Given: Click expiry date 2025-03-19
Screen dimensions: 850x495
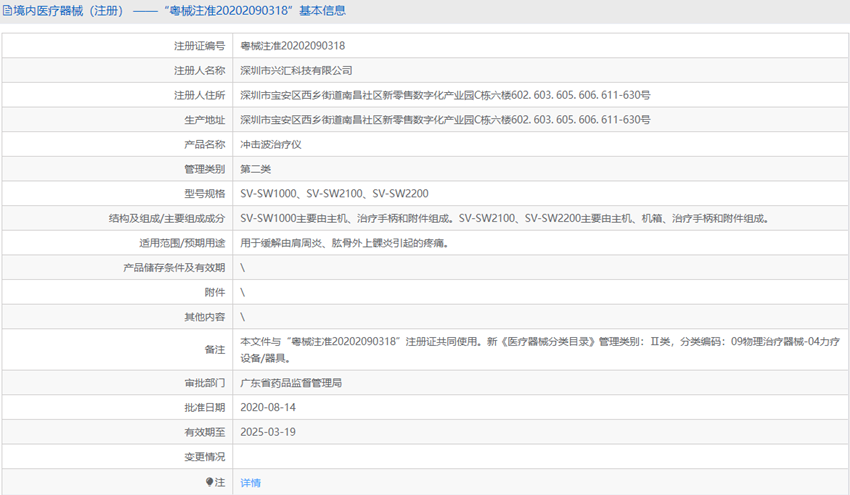Looking at the screenshot, I should coord(268,432).
